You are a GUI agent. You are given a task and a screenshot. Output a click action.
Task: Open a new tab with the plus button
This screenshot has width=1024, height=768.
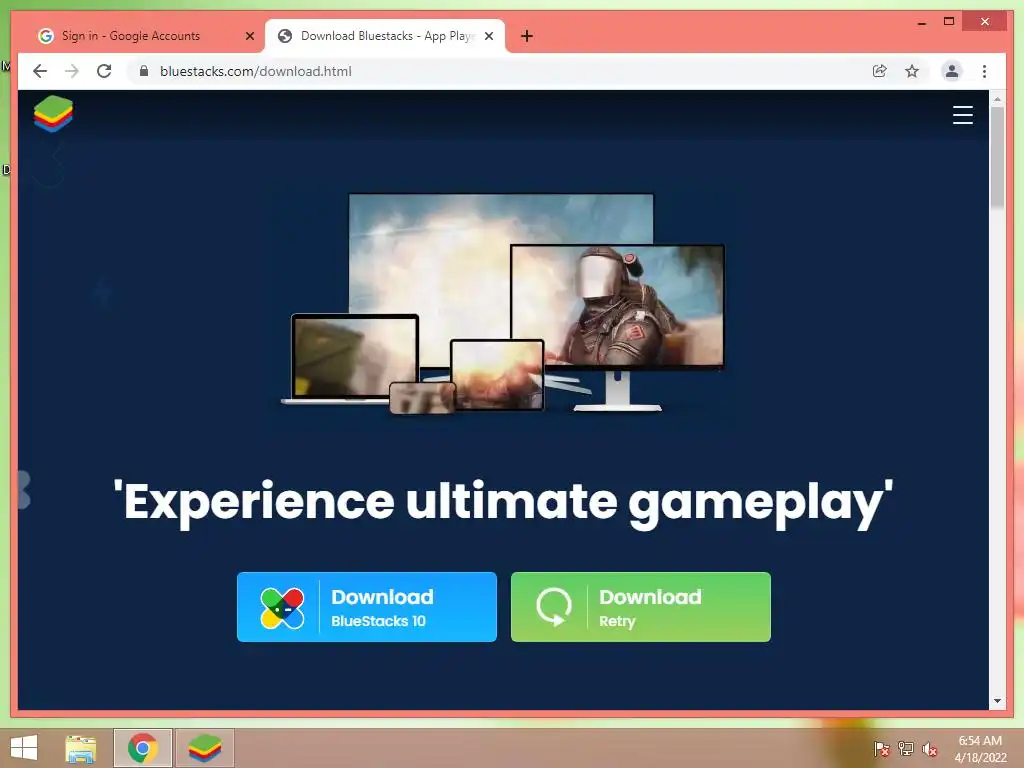pos(526,36)
